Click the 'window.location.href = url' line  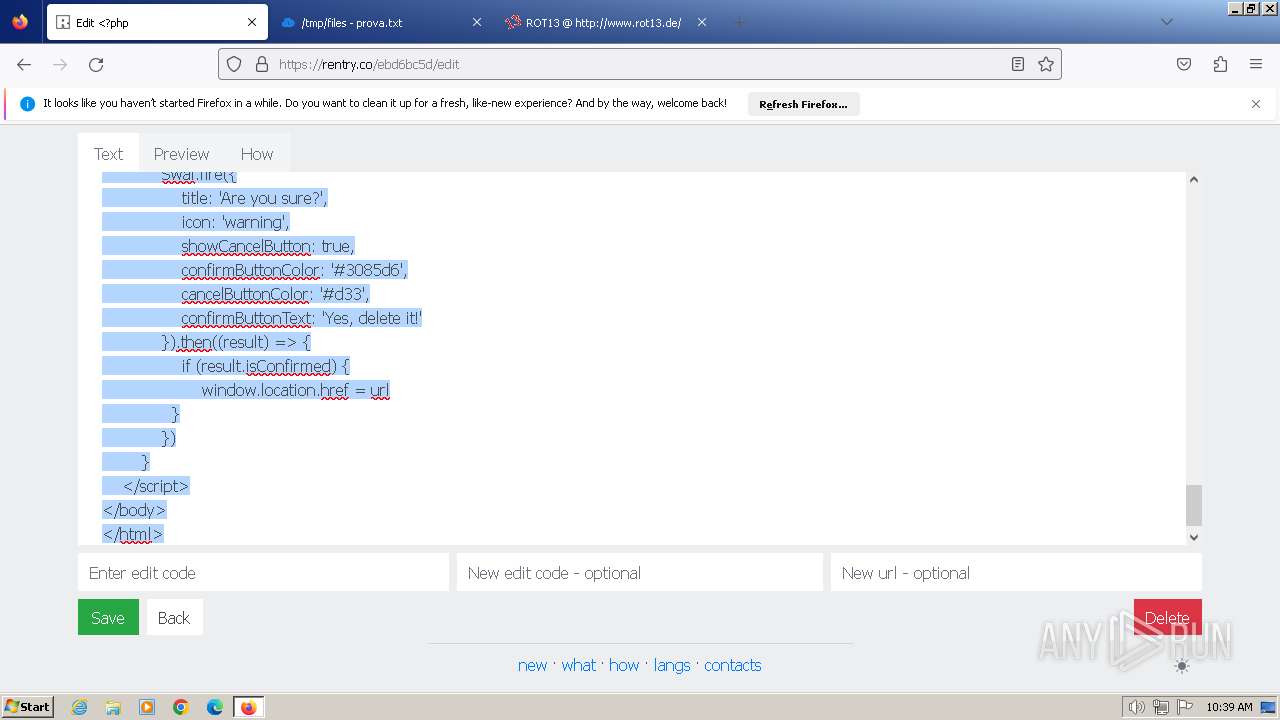click(x=295, y=390)
